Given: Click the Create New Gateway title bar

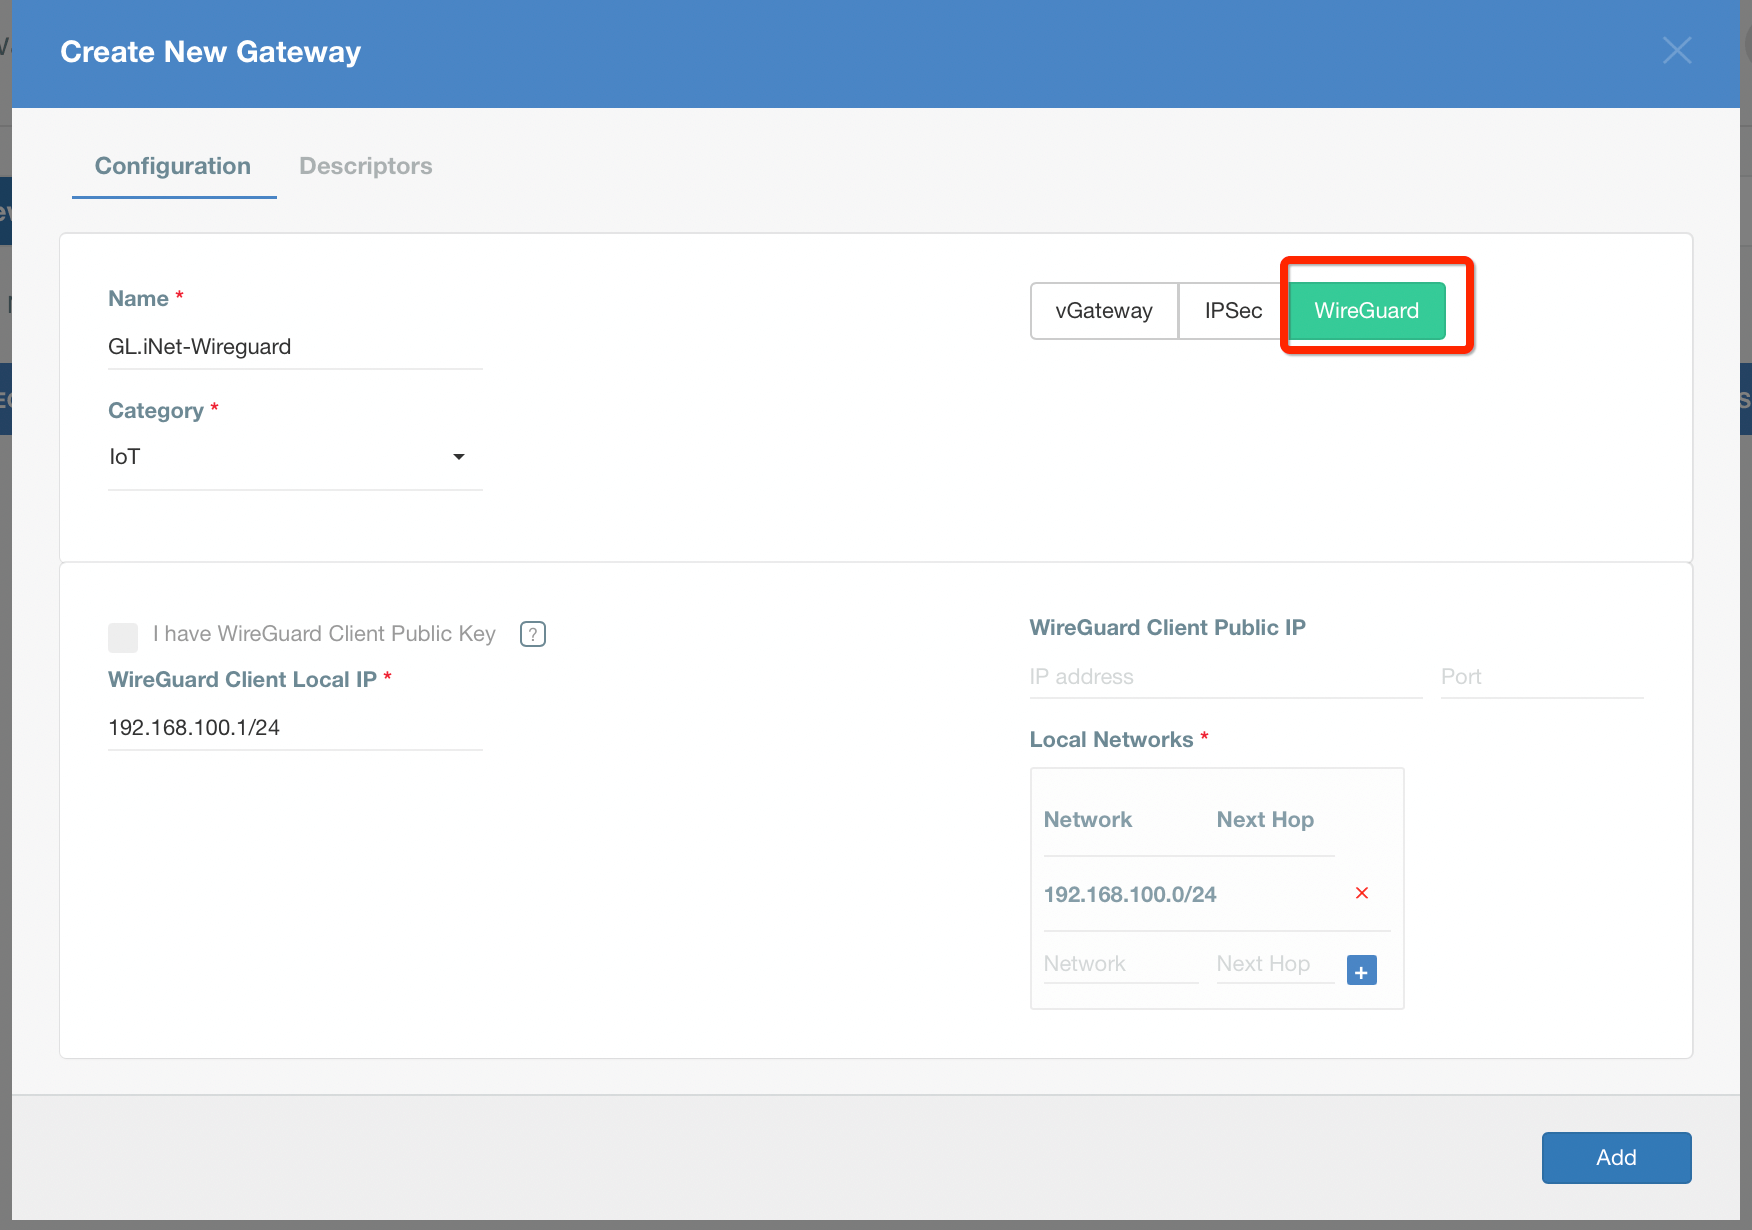Looking at the screenshot, I should click(x=210, y=51).
